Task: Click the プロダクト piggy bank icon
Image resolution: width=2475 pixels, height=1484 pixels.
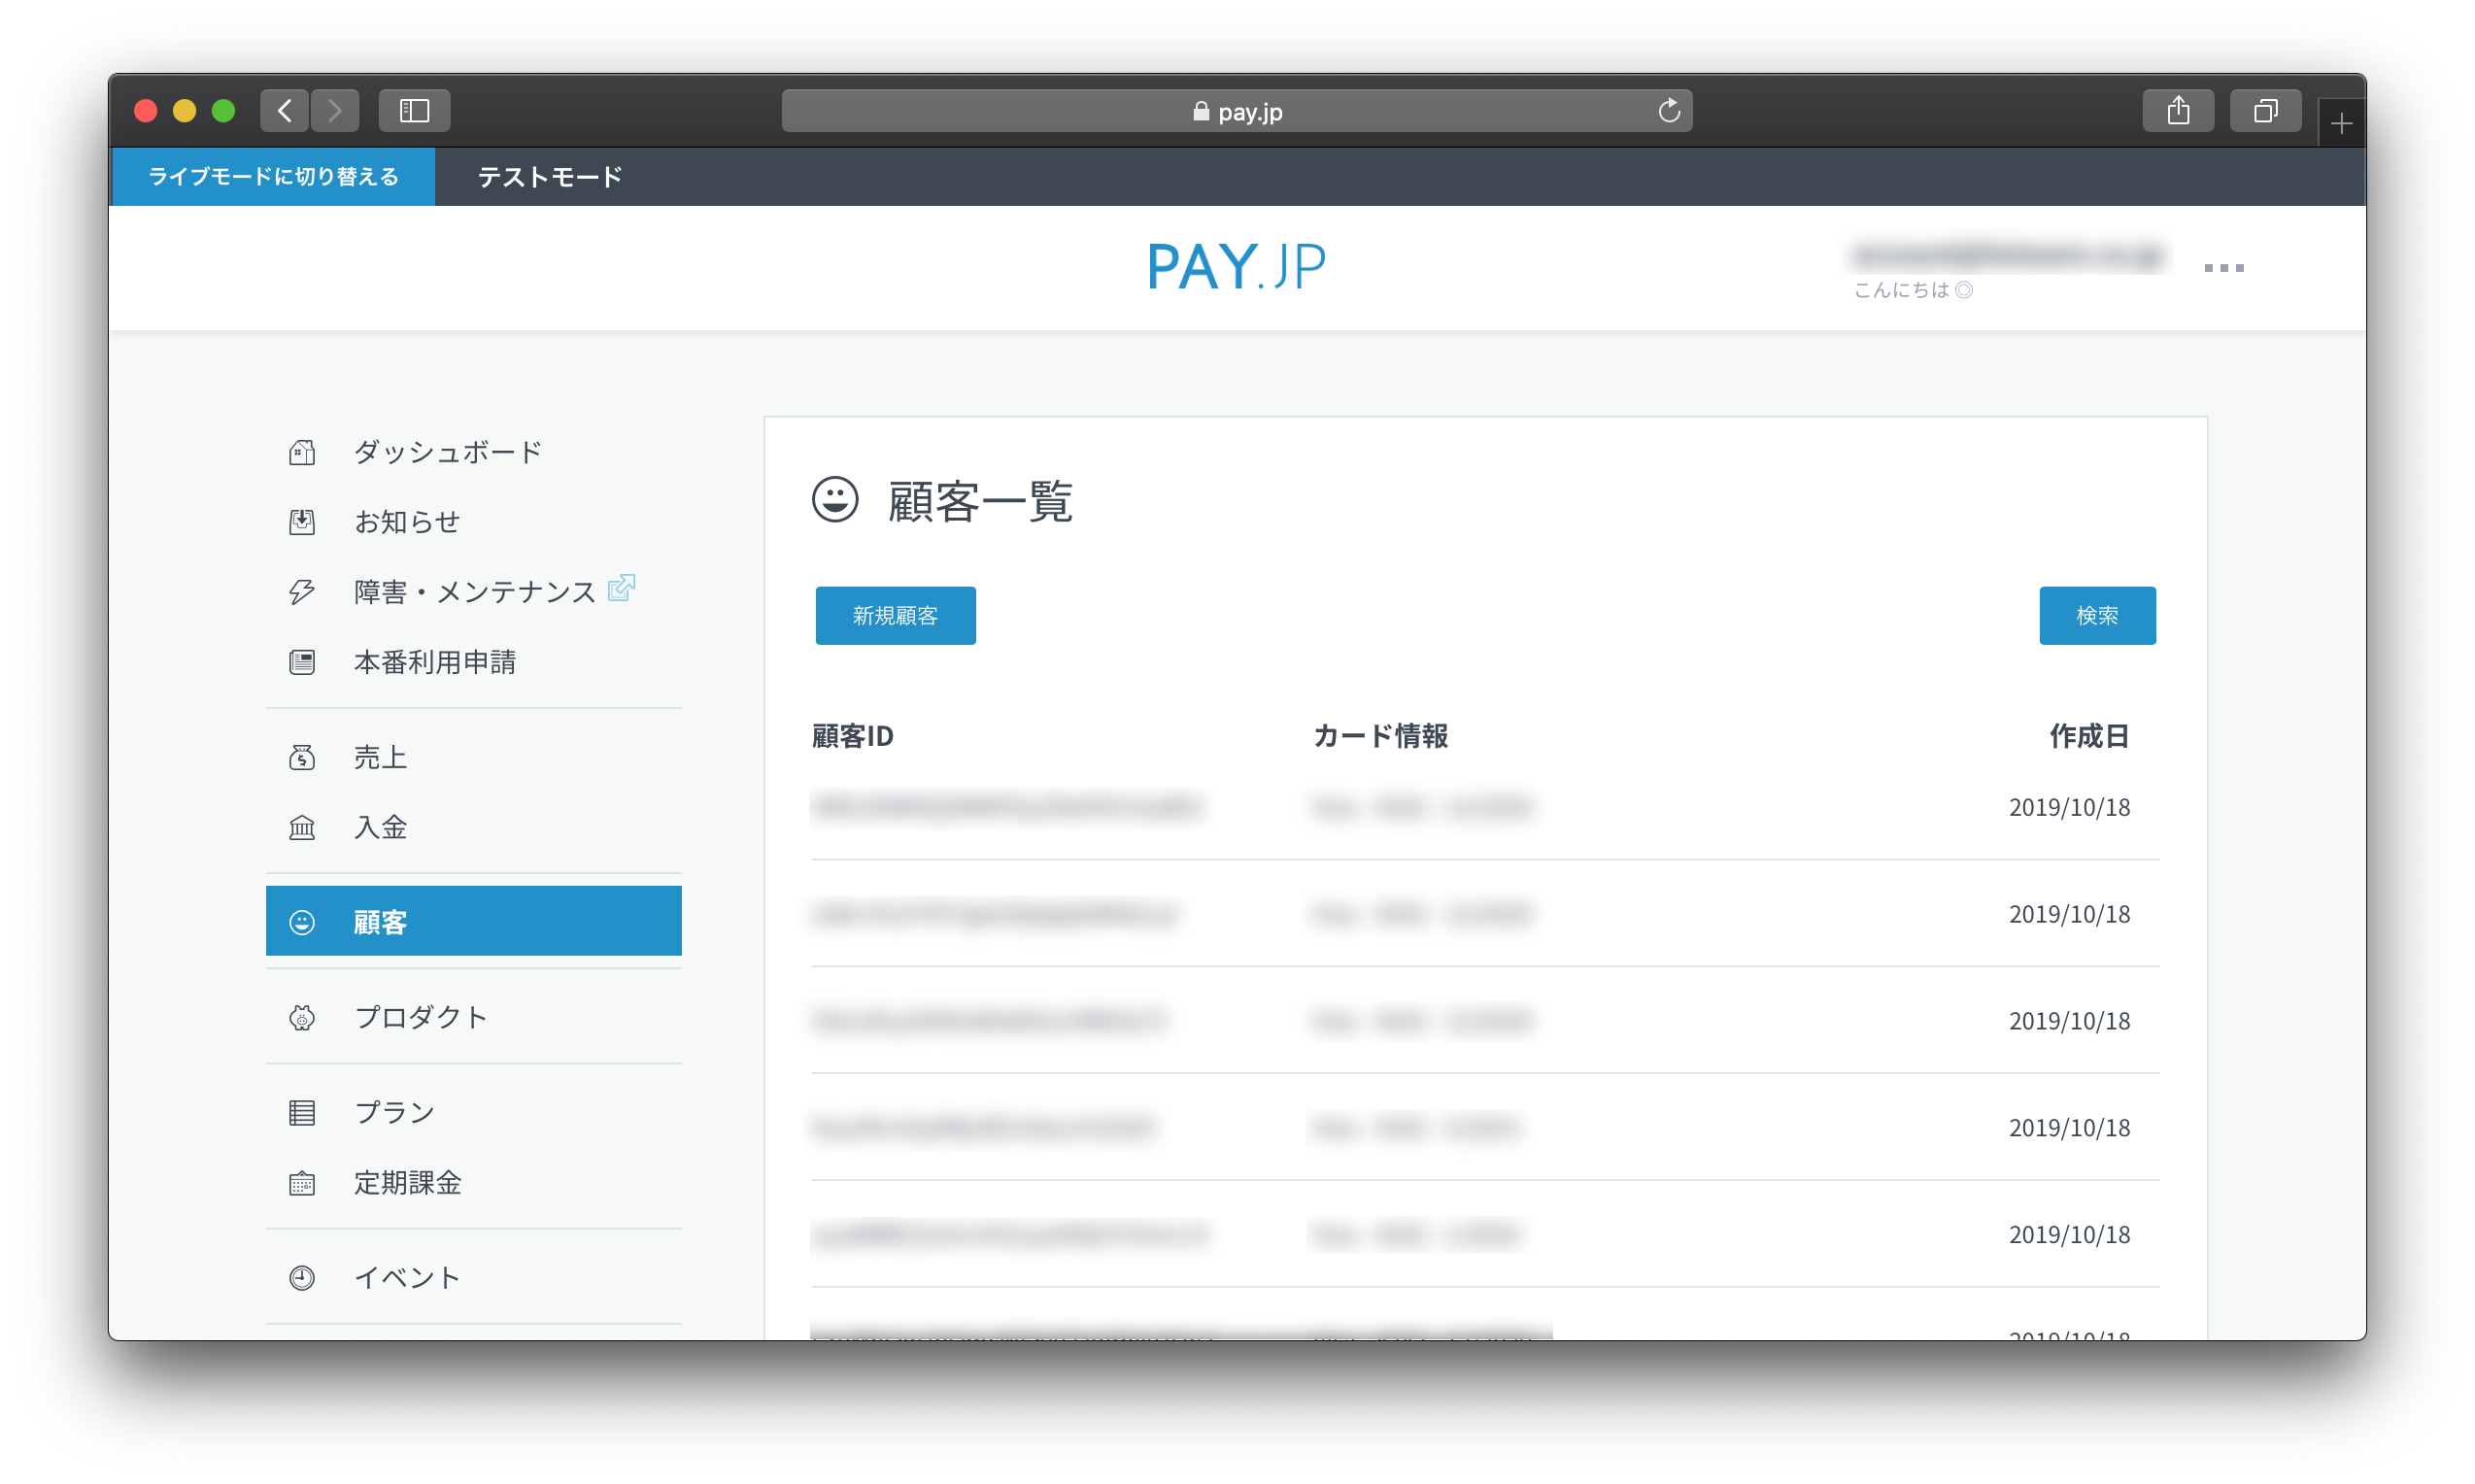Action: [302, 1017]
